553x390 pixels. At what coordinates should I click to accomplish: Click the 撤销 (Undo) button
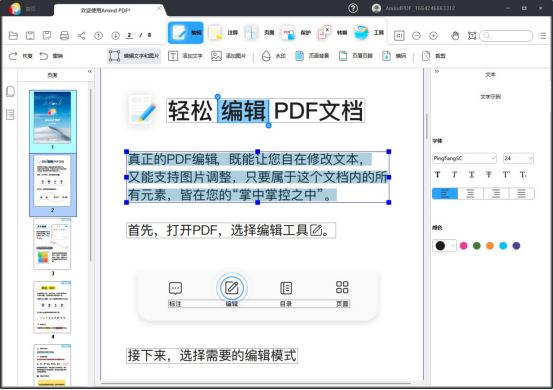tap(51, 56)
